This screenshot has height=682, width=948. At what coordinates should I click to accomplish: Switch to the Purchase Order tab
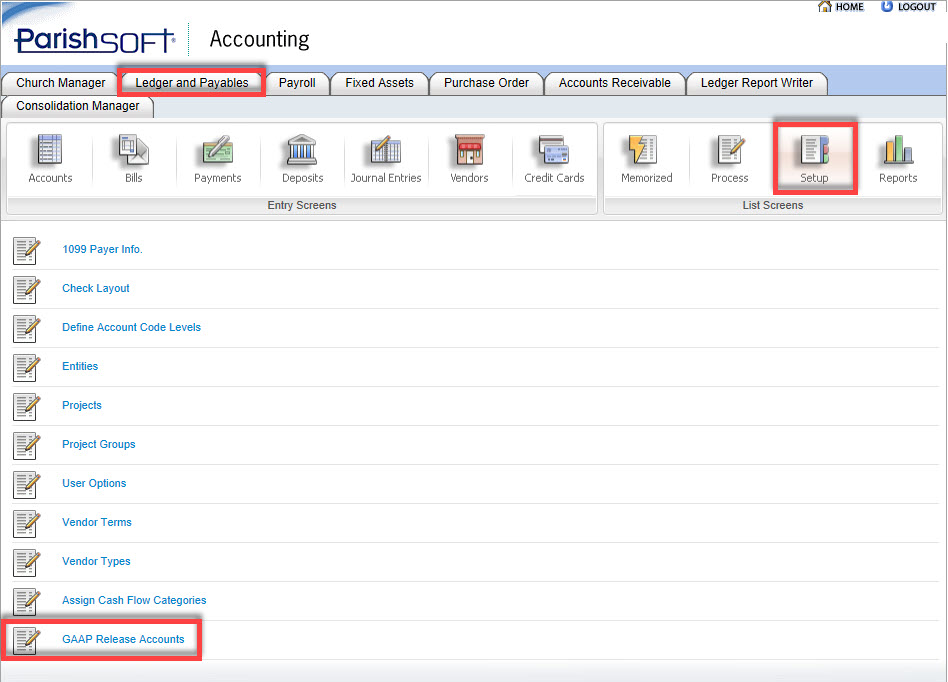click(486, 83)
